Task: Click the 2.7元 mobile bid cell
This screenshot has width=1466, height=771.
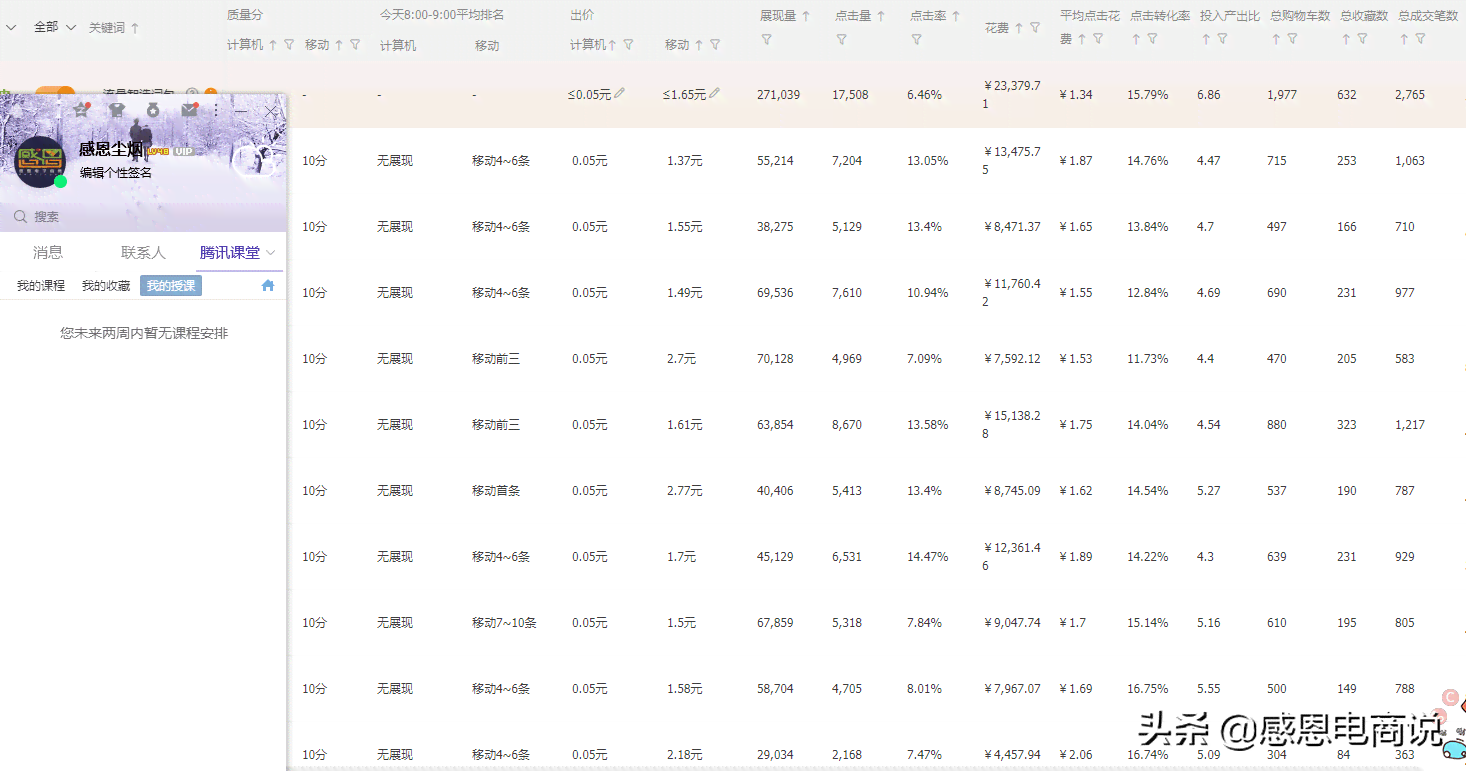Action: pyautogui.click(x=681, y=358)
